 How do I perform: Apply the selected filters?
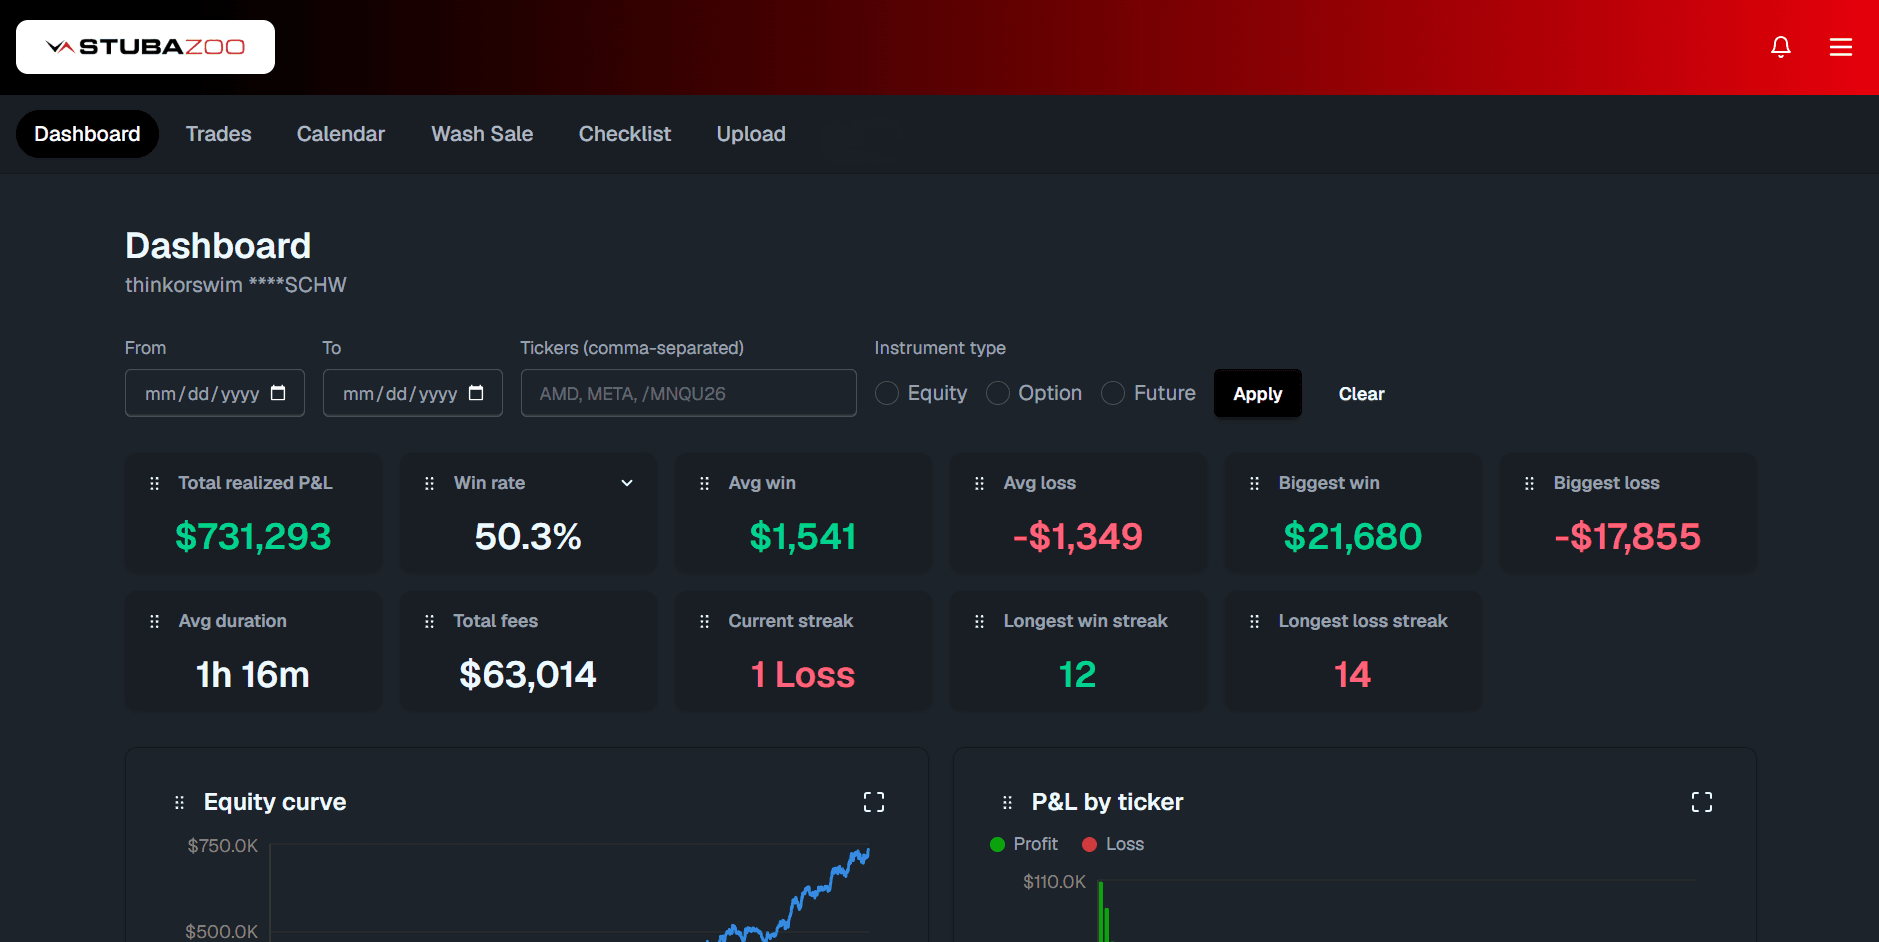coord(1258,393)
